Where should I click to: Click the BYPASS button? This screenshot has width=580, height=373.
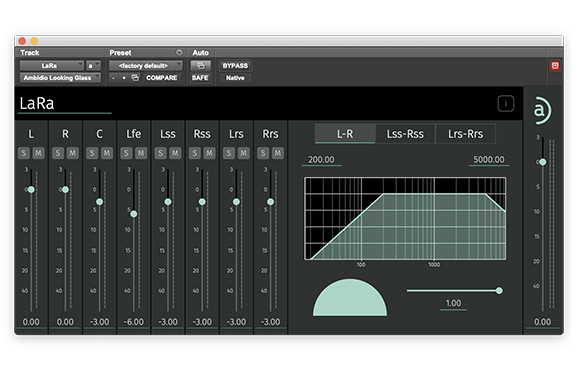tap(235, 65)
